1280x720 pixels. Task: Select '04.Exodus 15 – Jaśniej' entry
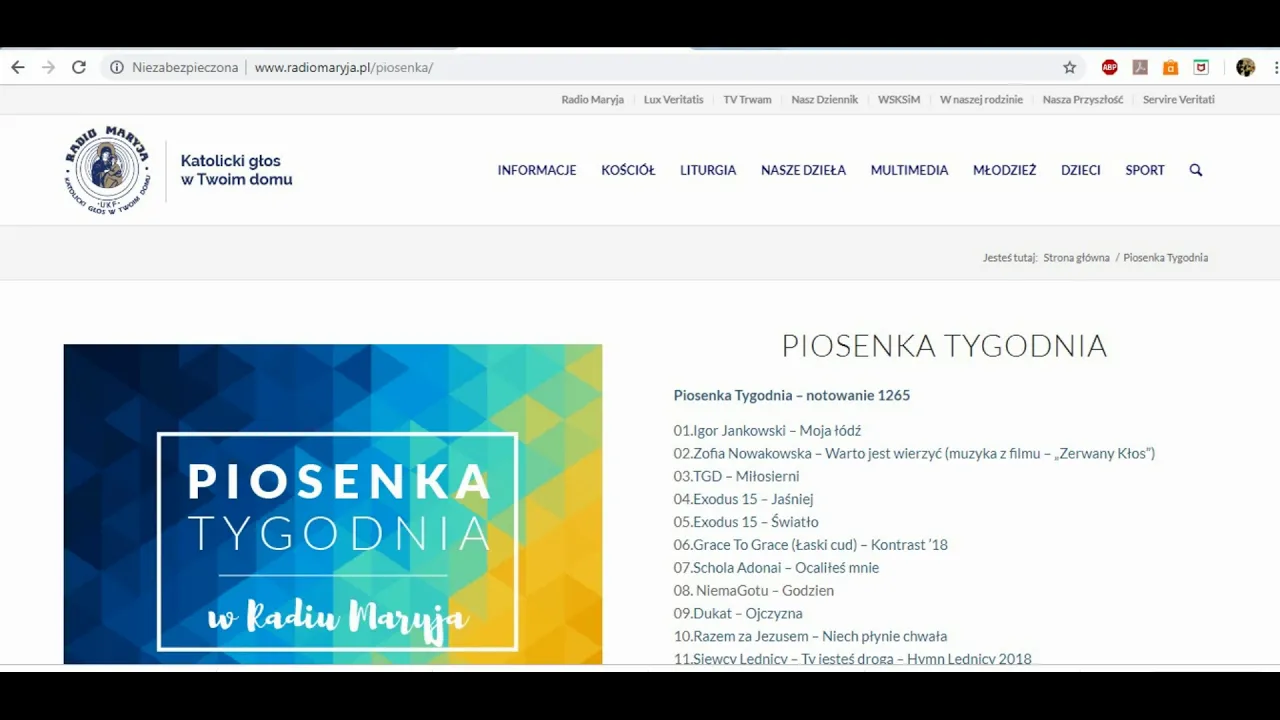coord(743,499)
